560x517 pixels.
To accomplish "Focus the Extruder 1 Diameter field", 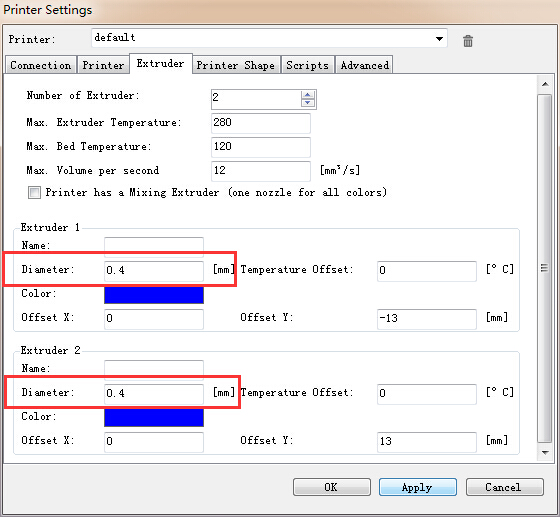I will click(154, 271).
